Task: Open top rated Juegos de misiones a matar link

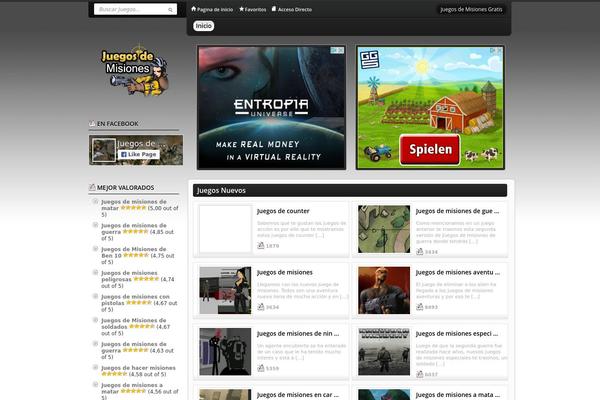Action: pos(132,388)
